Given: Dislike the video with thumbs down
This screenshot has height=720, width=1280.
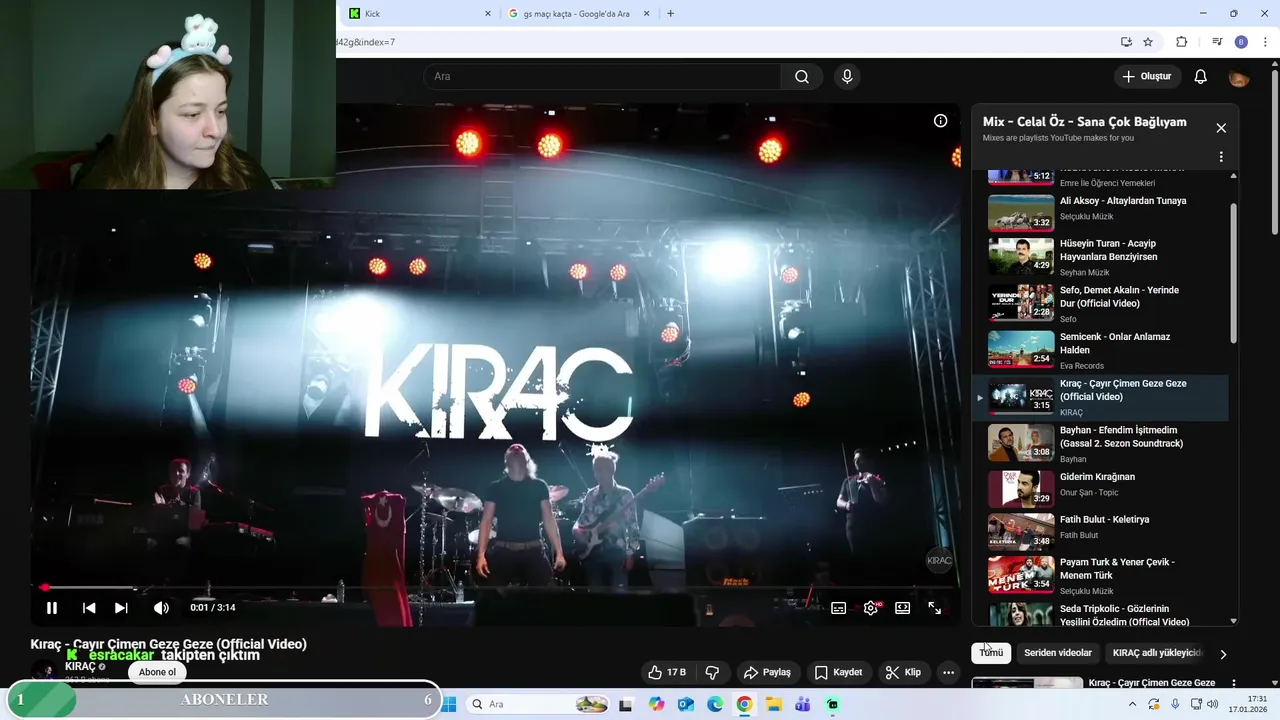Looking at the screenshot, I should 713,672.
